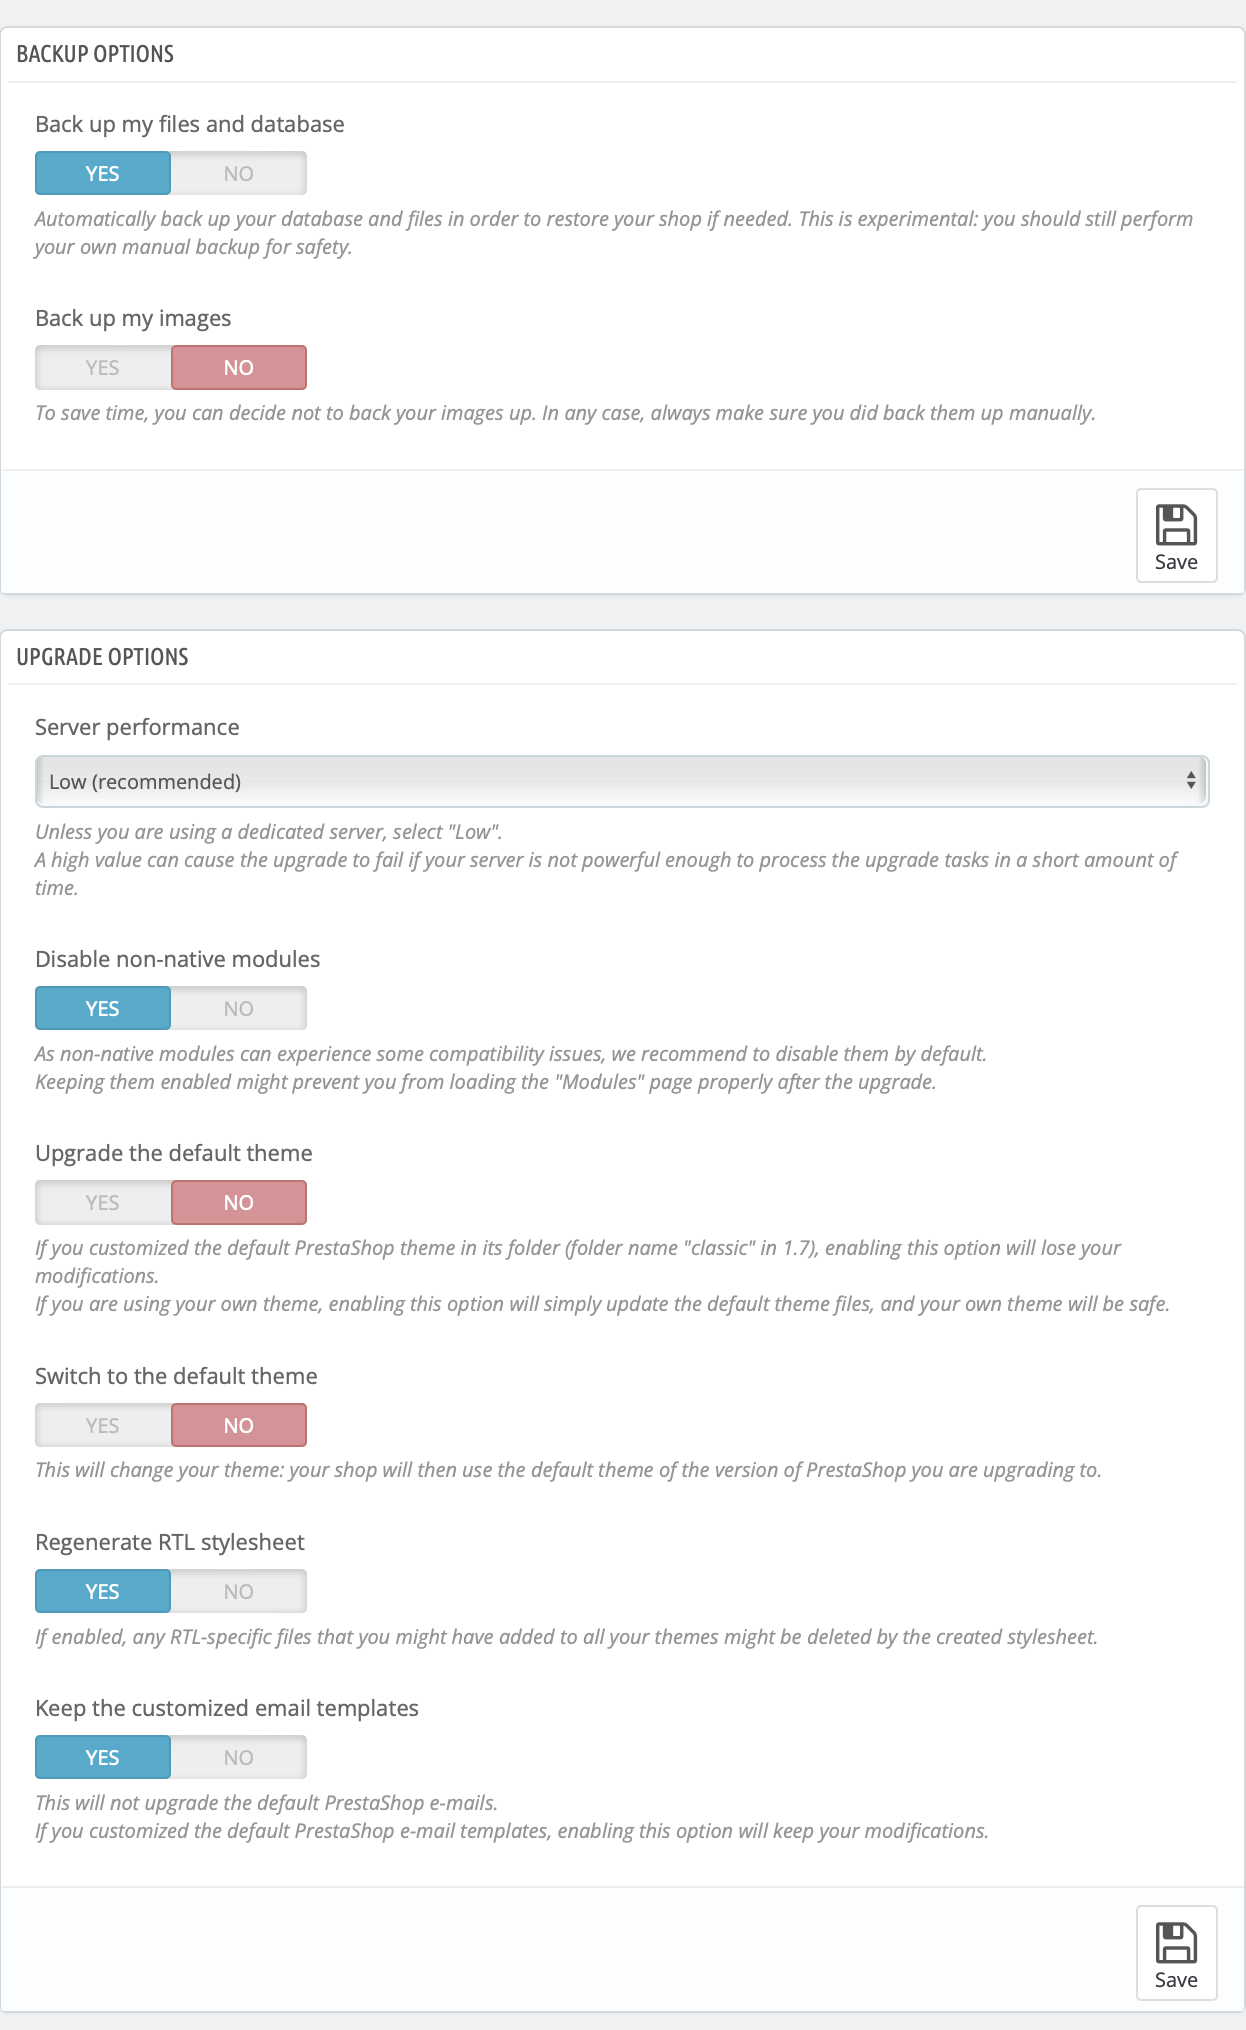
Task: Disable Regenerate RTL stylesheet
Action: click(x=238, y=1590)
